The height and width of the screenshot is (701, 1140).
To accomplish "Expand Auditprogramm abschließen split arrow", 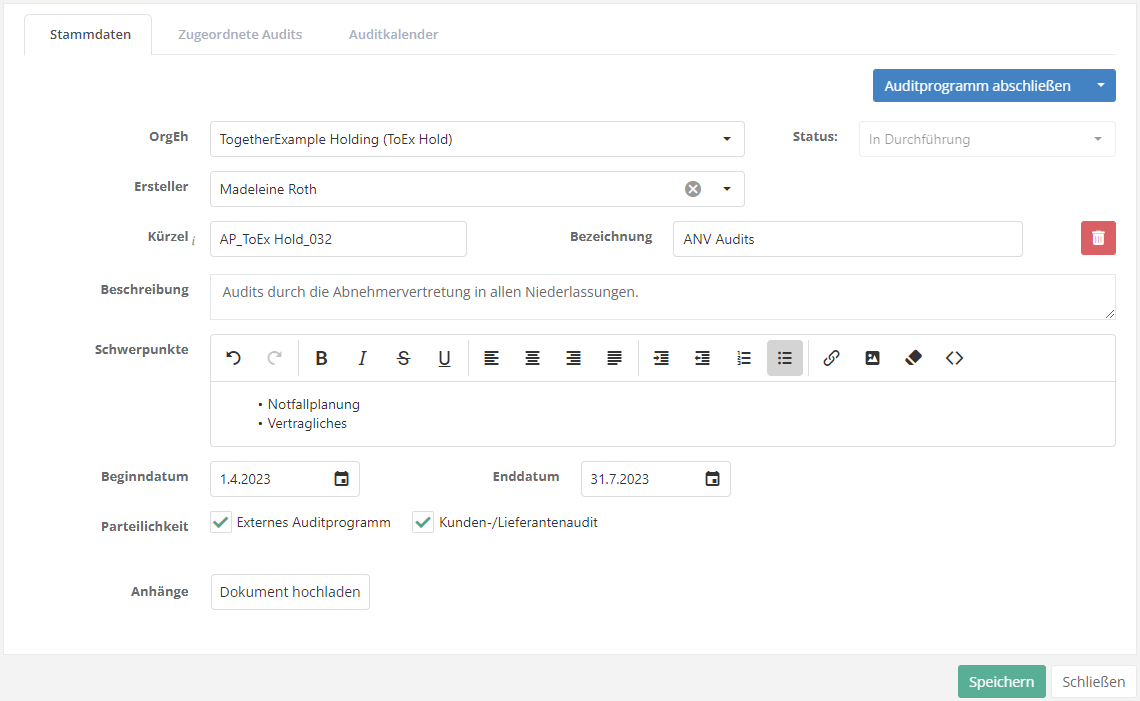I will click(x=1100, y=86).
